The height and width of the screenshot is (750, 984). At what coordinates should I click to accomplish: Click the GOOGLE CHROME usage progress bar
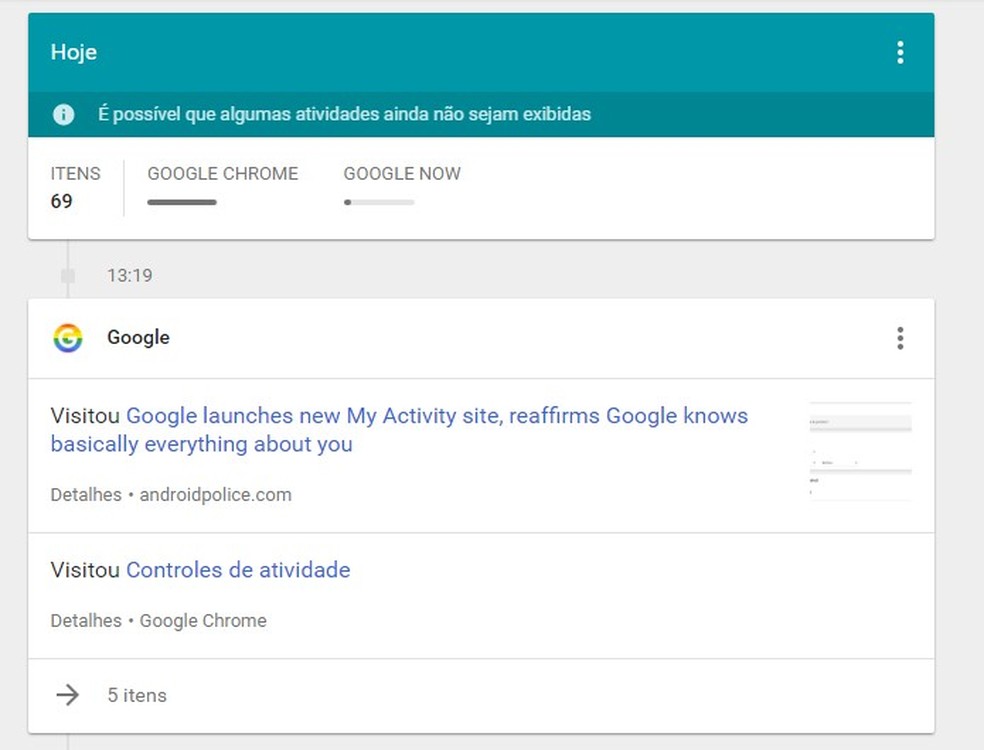[x=181, y=201]
